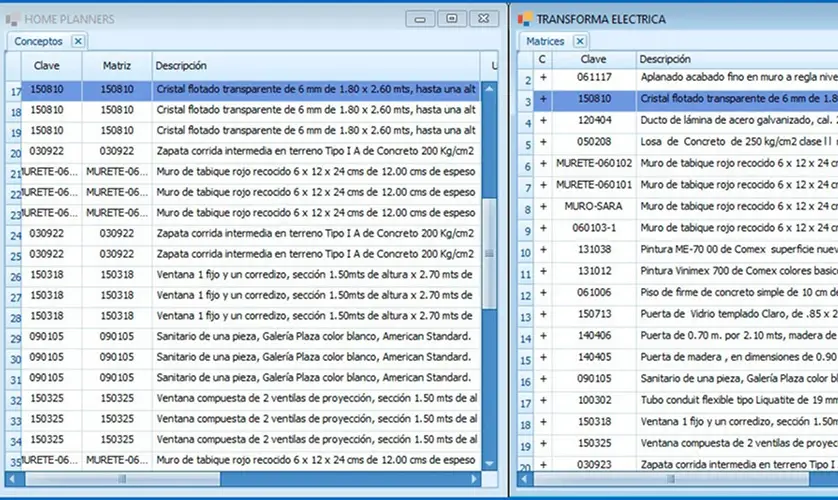Screen dimensions: 838x500
Task: Click the Descripción header in Matrices grid
Action: coord(664,59)
